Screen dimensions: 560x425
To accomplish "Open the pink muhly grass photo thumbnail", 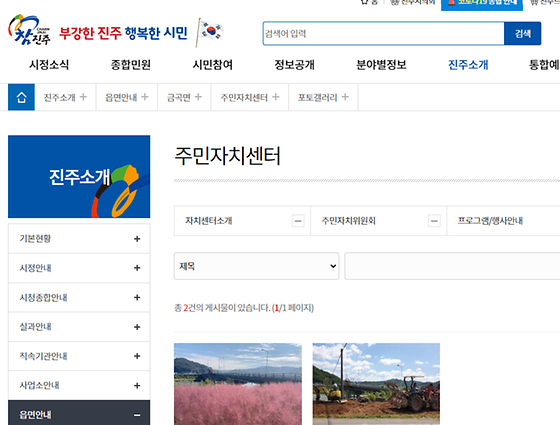I will [238, 384].
